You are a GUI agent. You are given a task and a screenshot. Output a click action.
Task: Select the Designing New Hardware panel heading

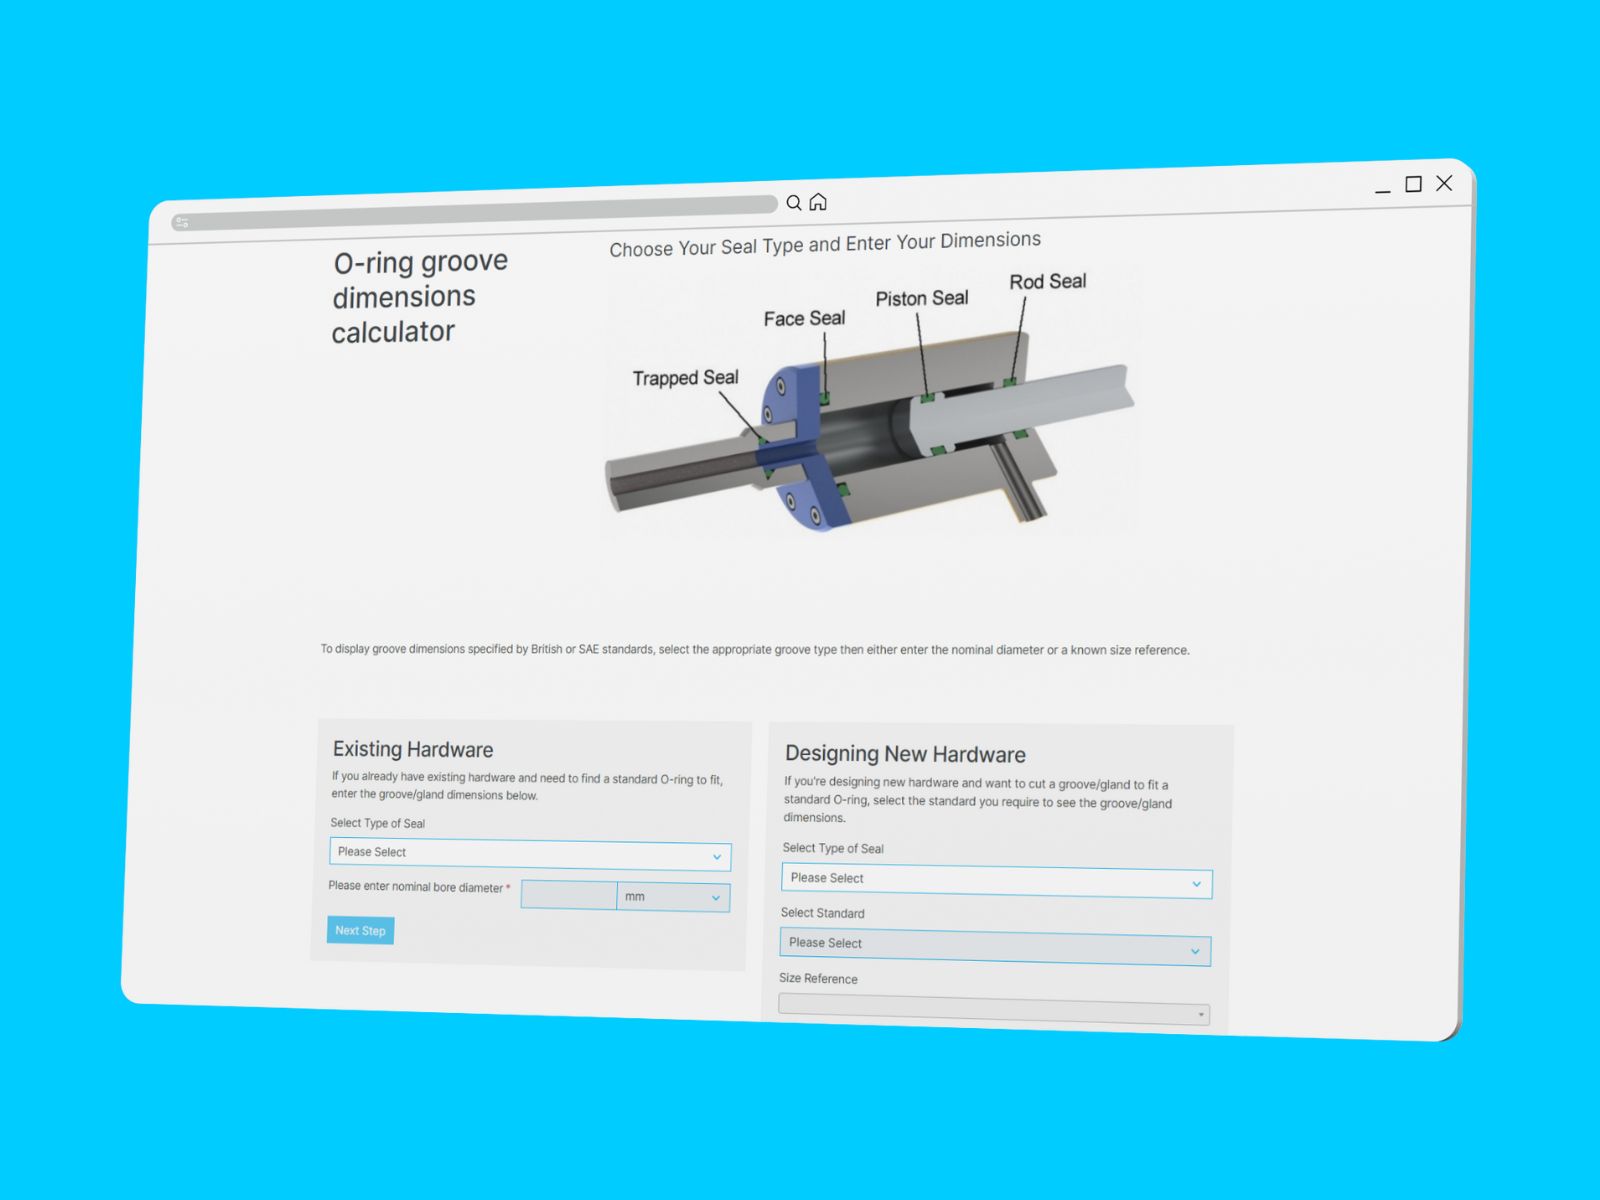tap(904, 754)
